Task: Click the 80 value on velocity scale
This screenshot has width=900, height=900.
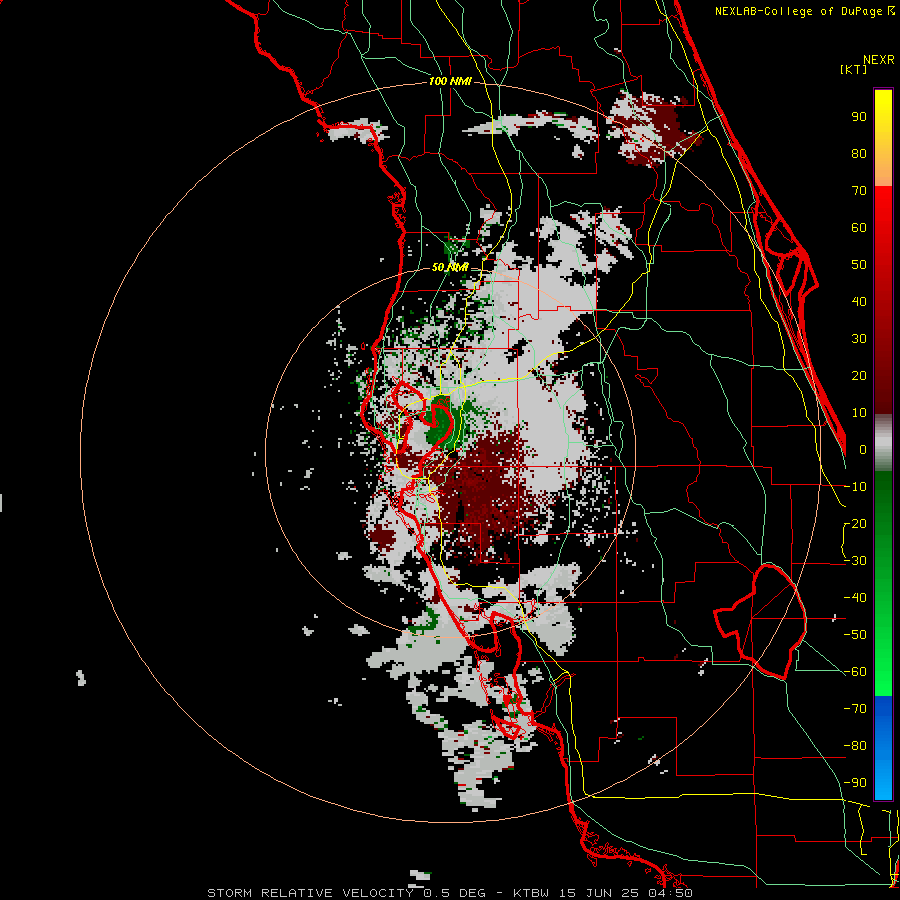Action: (x=859, y=154)
